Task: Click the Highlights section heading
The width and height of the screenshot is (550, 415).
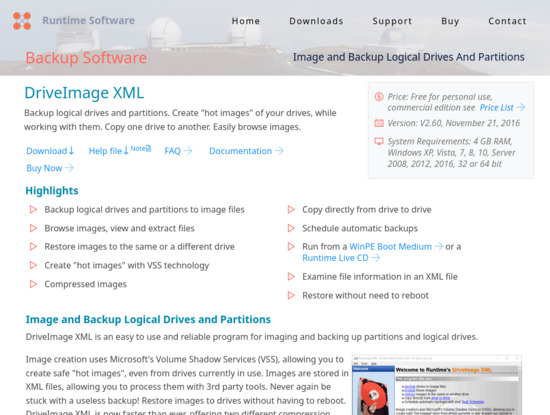Action: click(x=52, y=190)
